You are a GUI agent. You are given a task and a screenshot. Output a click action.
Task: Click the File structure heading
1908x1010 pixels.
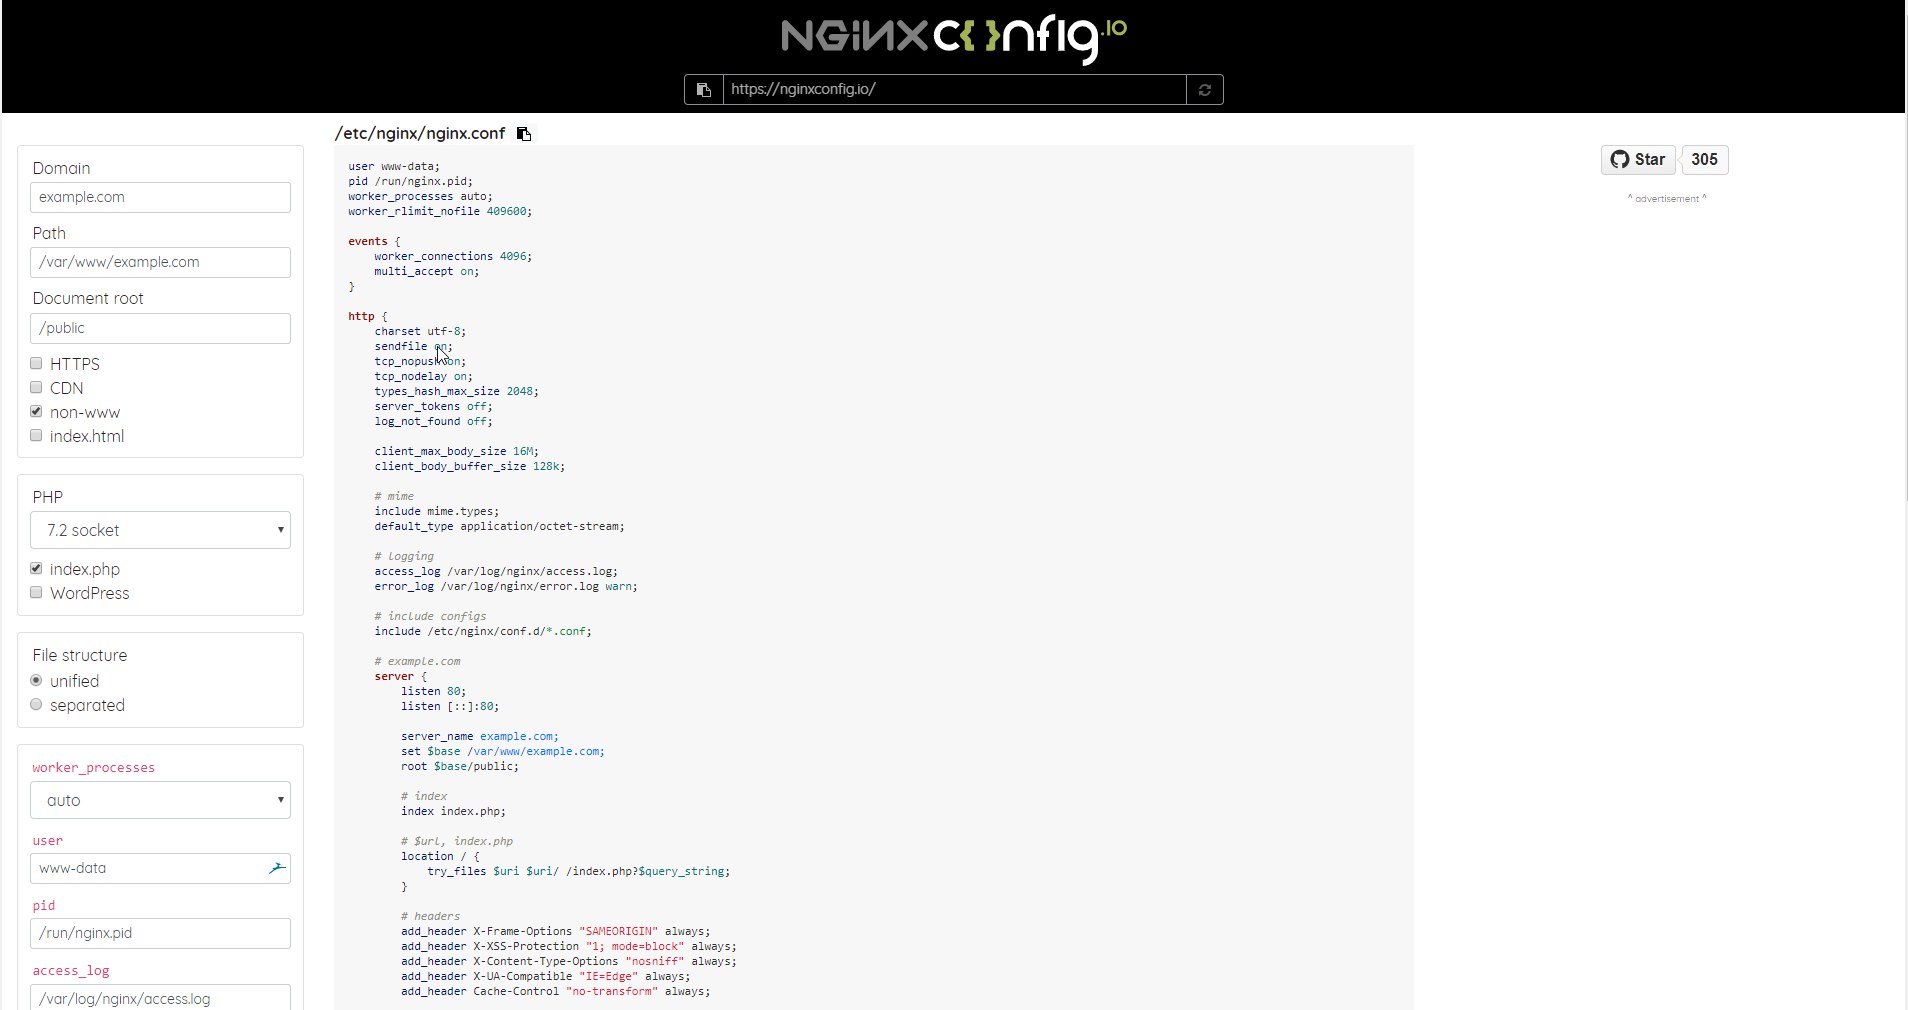[80, 655]
